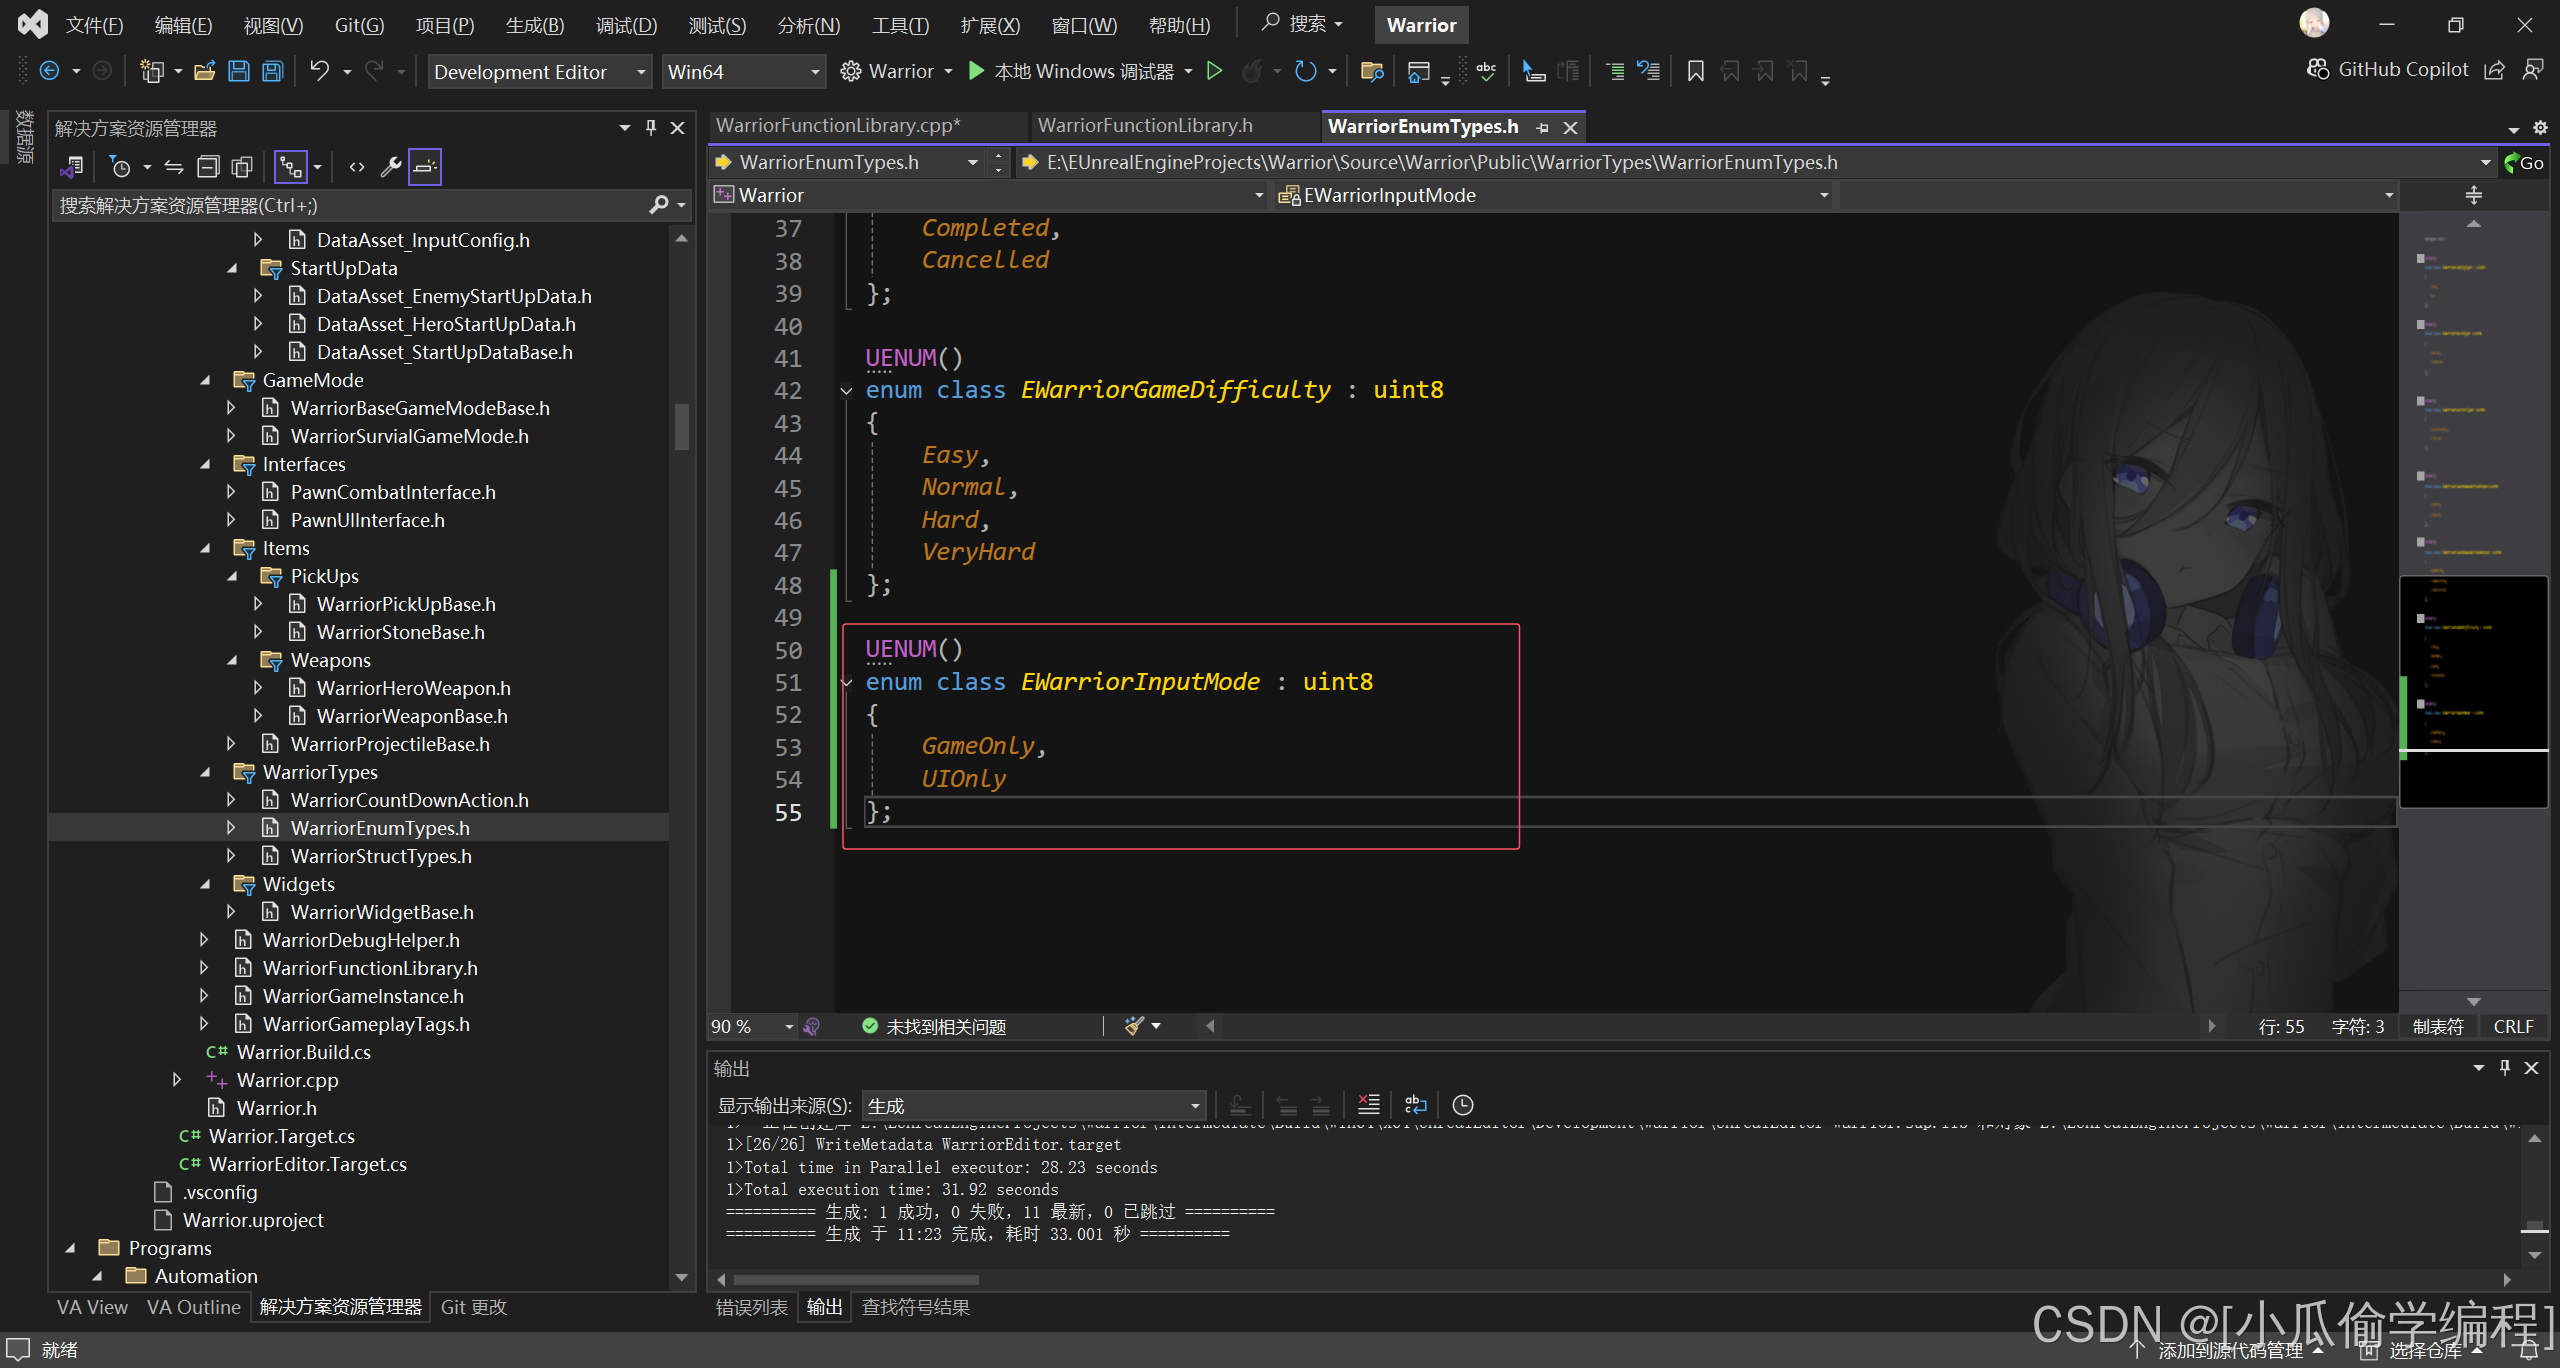
Task: Click the Toggle Bookmark icon
Action: pos(1695,71)
